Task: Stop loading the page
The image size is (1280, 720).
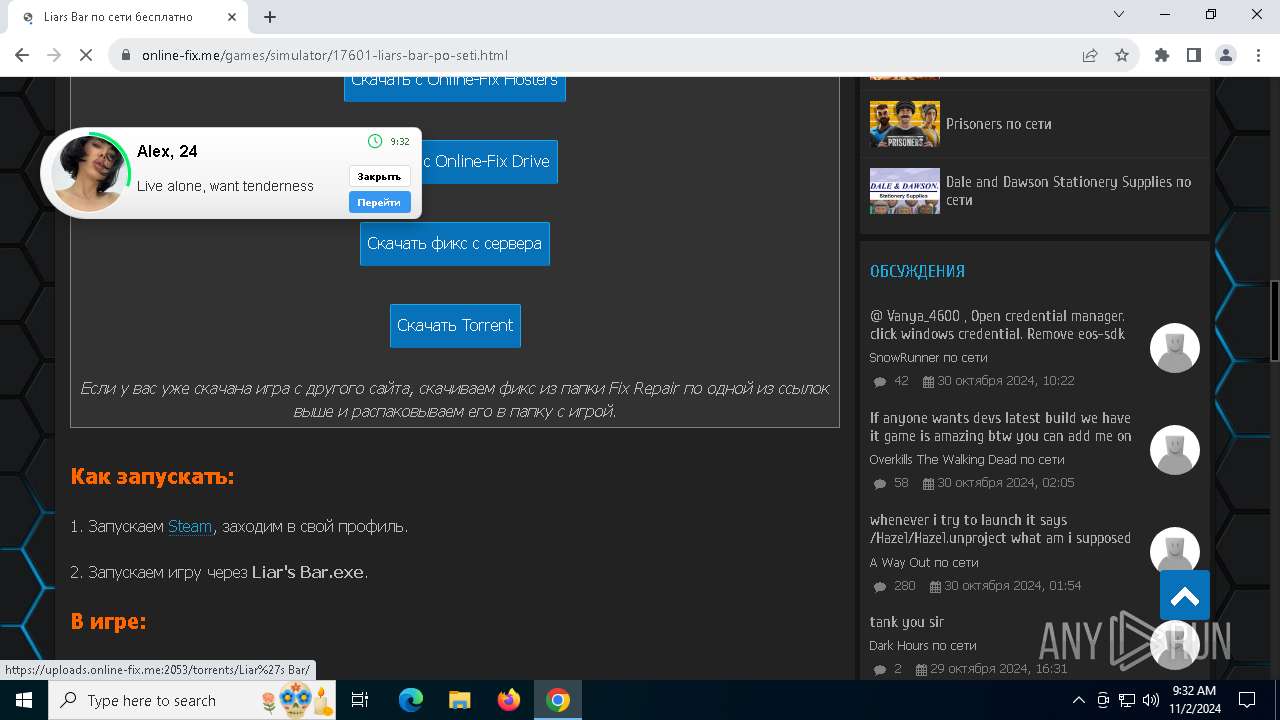Action: tap(86, 55)
